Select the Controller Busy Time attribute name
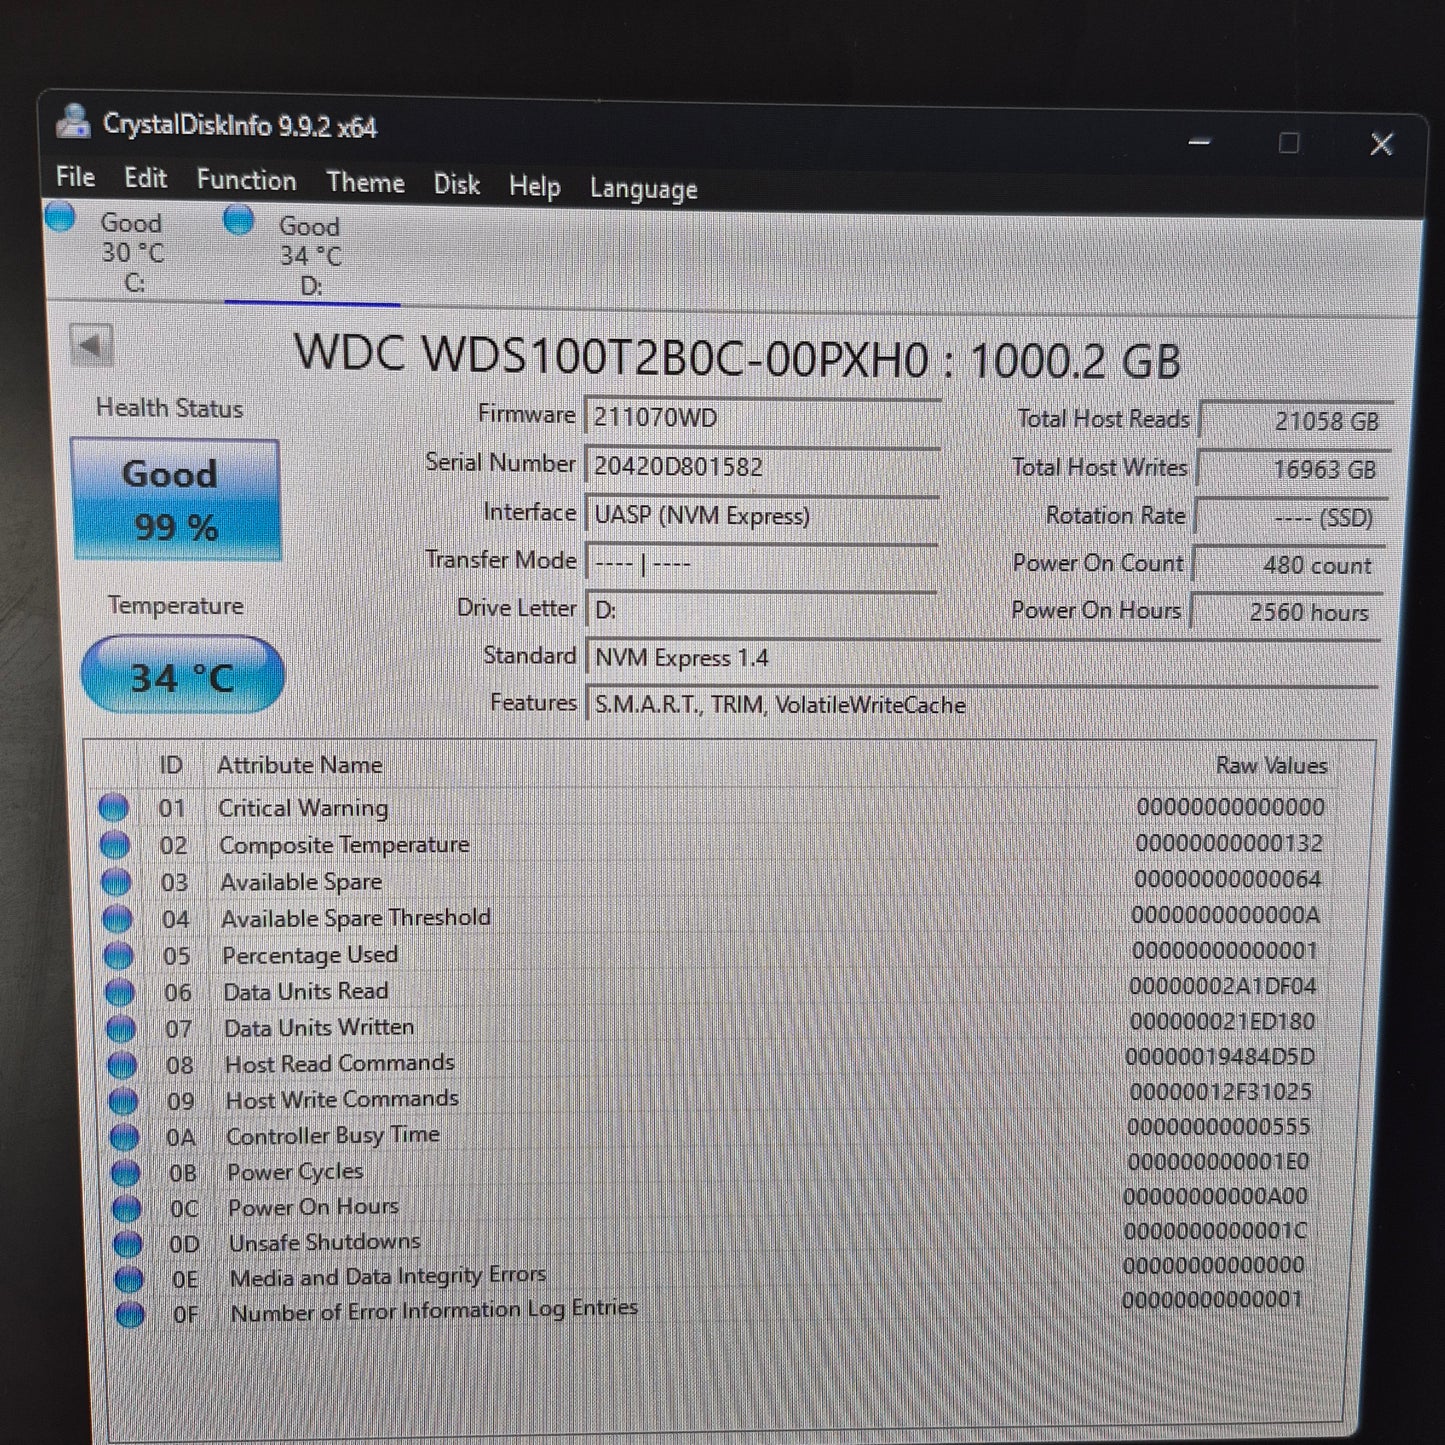Image resolution: width=1445 pixels, height=1445 pixels. tap(333, 1136)
